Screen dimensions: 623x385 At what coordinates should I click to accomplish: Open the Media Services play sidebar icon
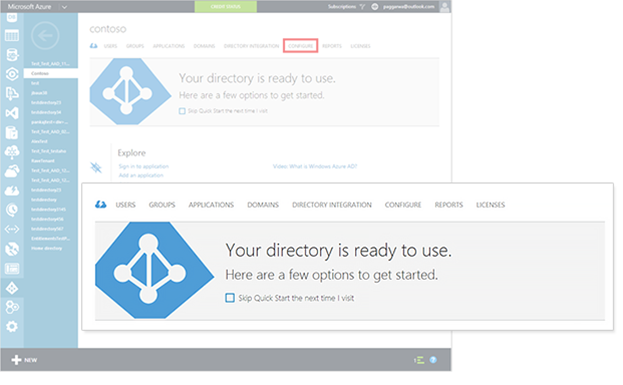(12, 74)
